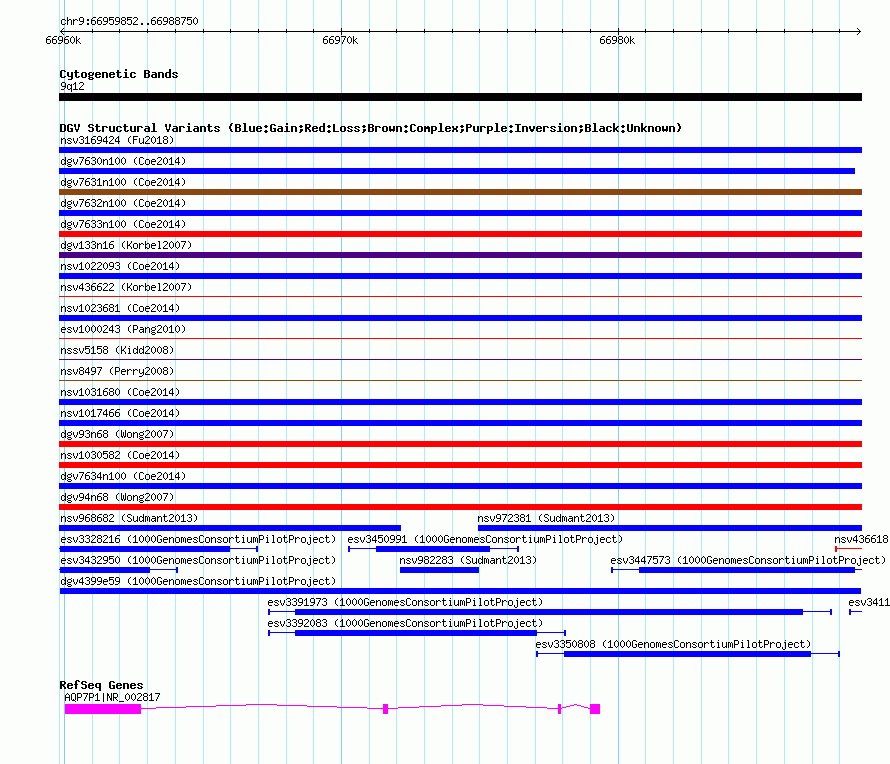
Task: Click the blue bar of nsv968682
Action: [x=230, y=528]
